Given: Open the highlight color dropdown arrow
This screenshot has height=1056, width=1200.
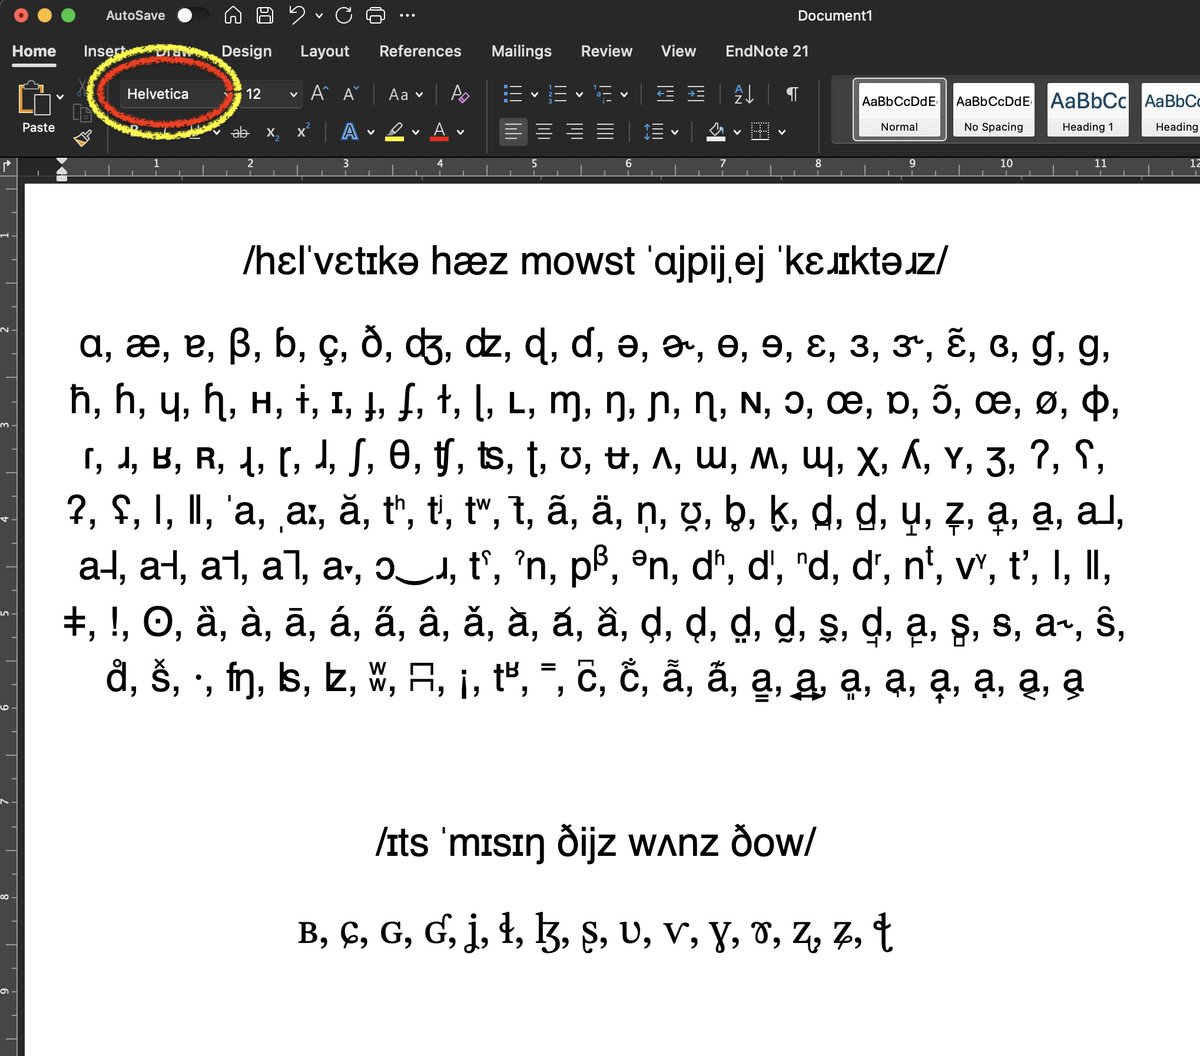Looking at the screenshot, I should (415, 132).
